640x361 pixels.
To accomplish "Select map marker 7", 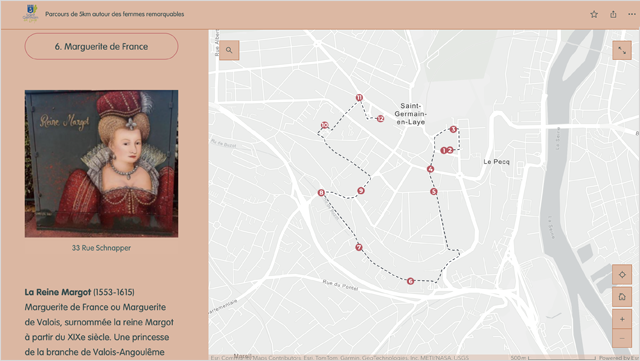I will [x=359, y=247].
